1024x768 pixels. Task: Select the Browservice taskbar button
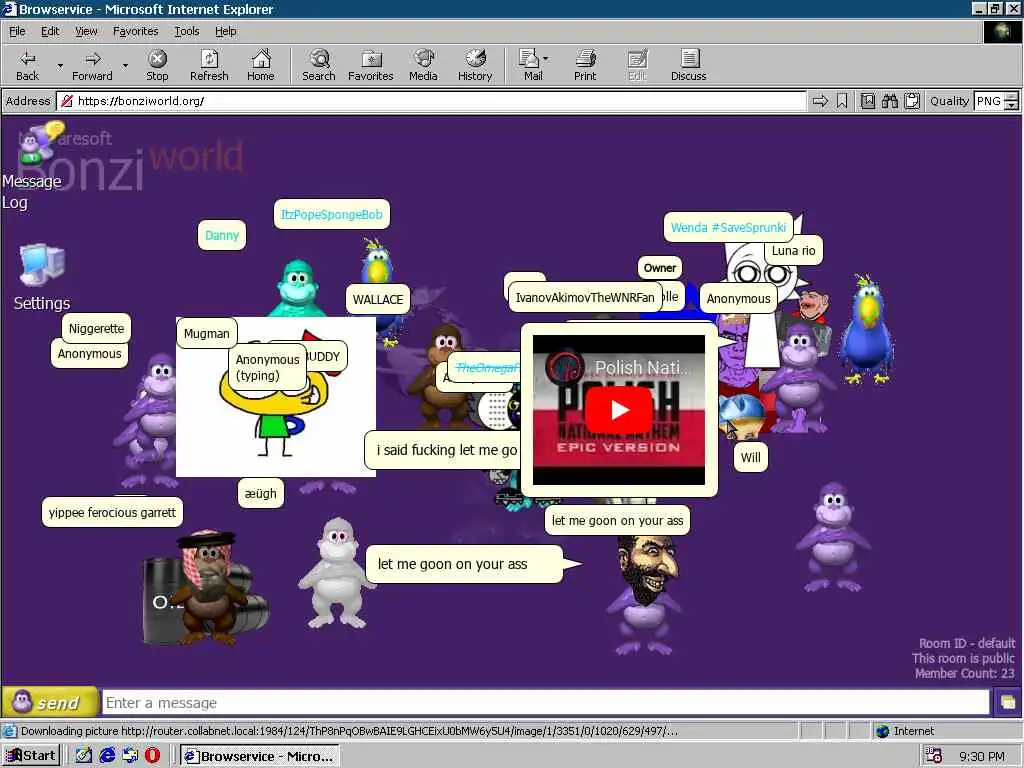[x=260, y=756]
